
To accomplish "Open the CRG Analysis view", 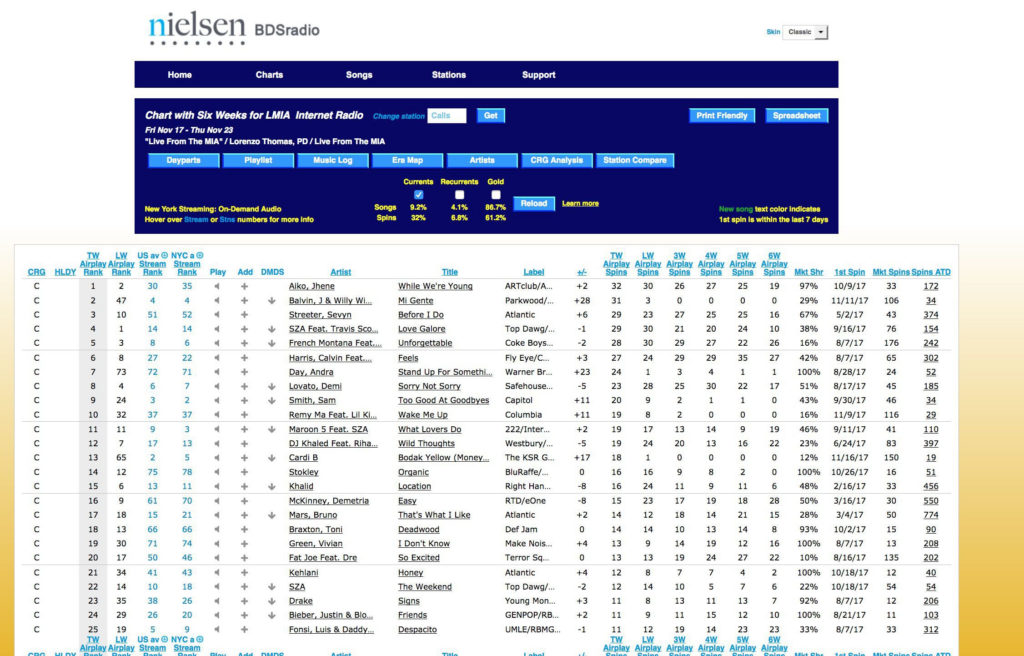I will (x=557, y=161).
